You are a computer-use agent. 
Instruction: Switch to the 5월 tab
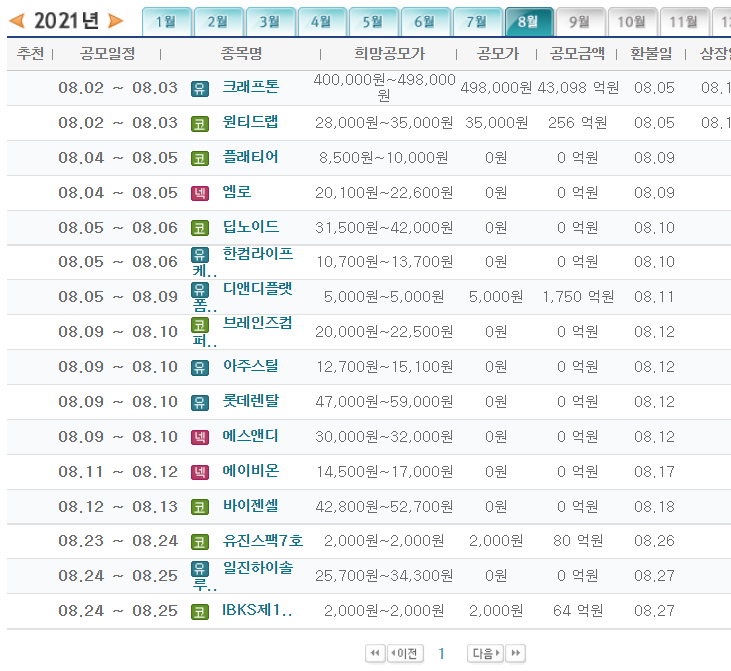374,22
